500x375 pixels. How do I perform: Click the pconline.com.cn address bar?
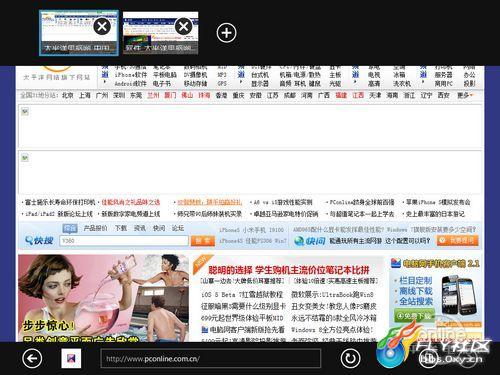tap(211, 358)
